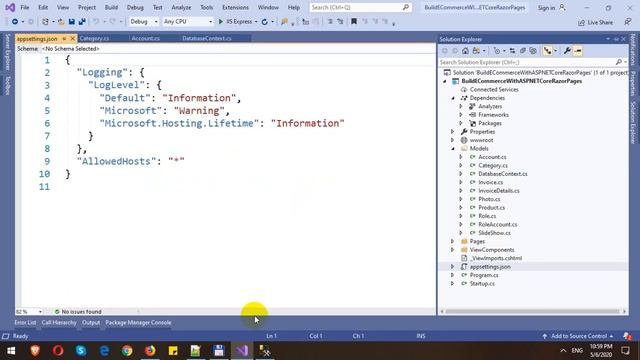Collapse the Models folder
640x360 pixels.
tap(453, 149)
